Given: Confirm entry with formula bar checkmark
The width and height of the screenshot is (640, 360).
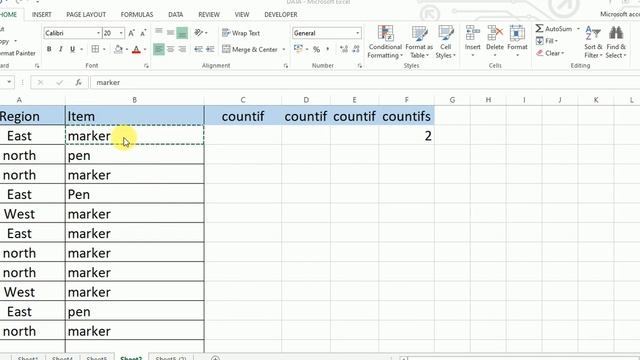Looking at the screenshot, I should coord(60,82).
